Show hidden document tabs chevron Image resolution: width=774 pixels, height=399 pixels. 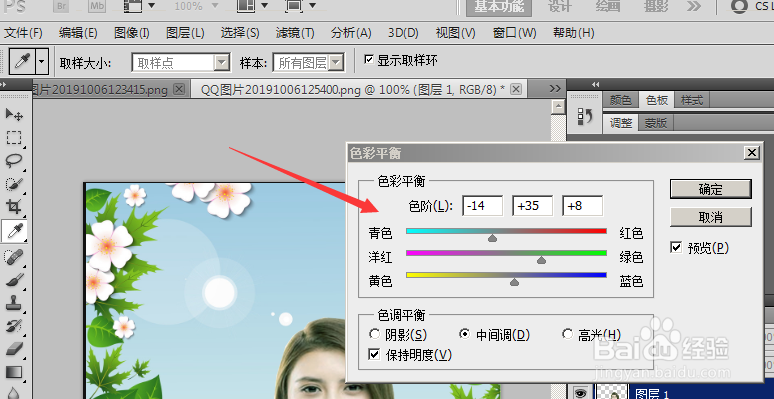pos(555,89)
